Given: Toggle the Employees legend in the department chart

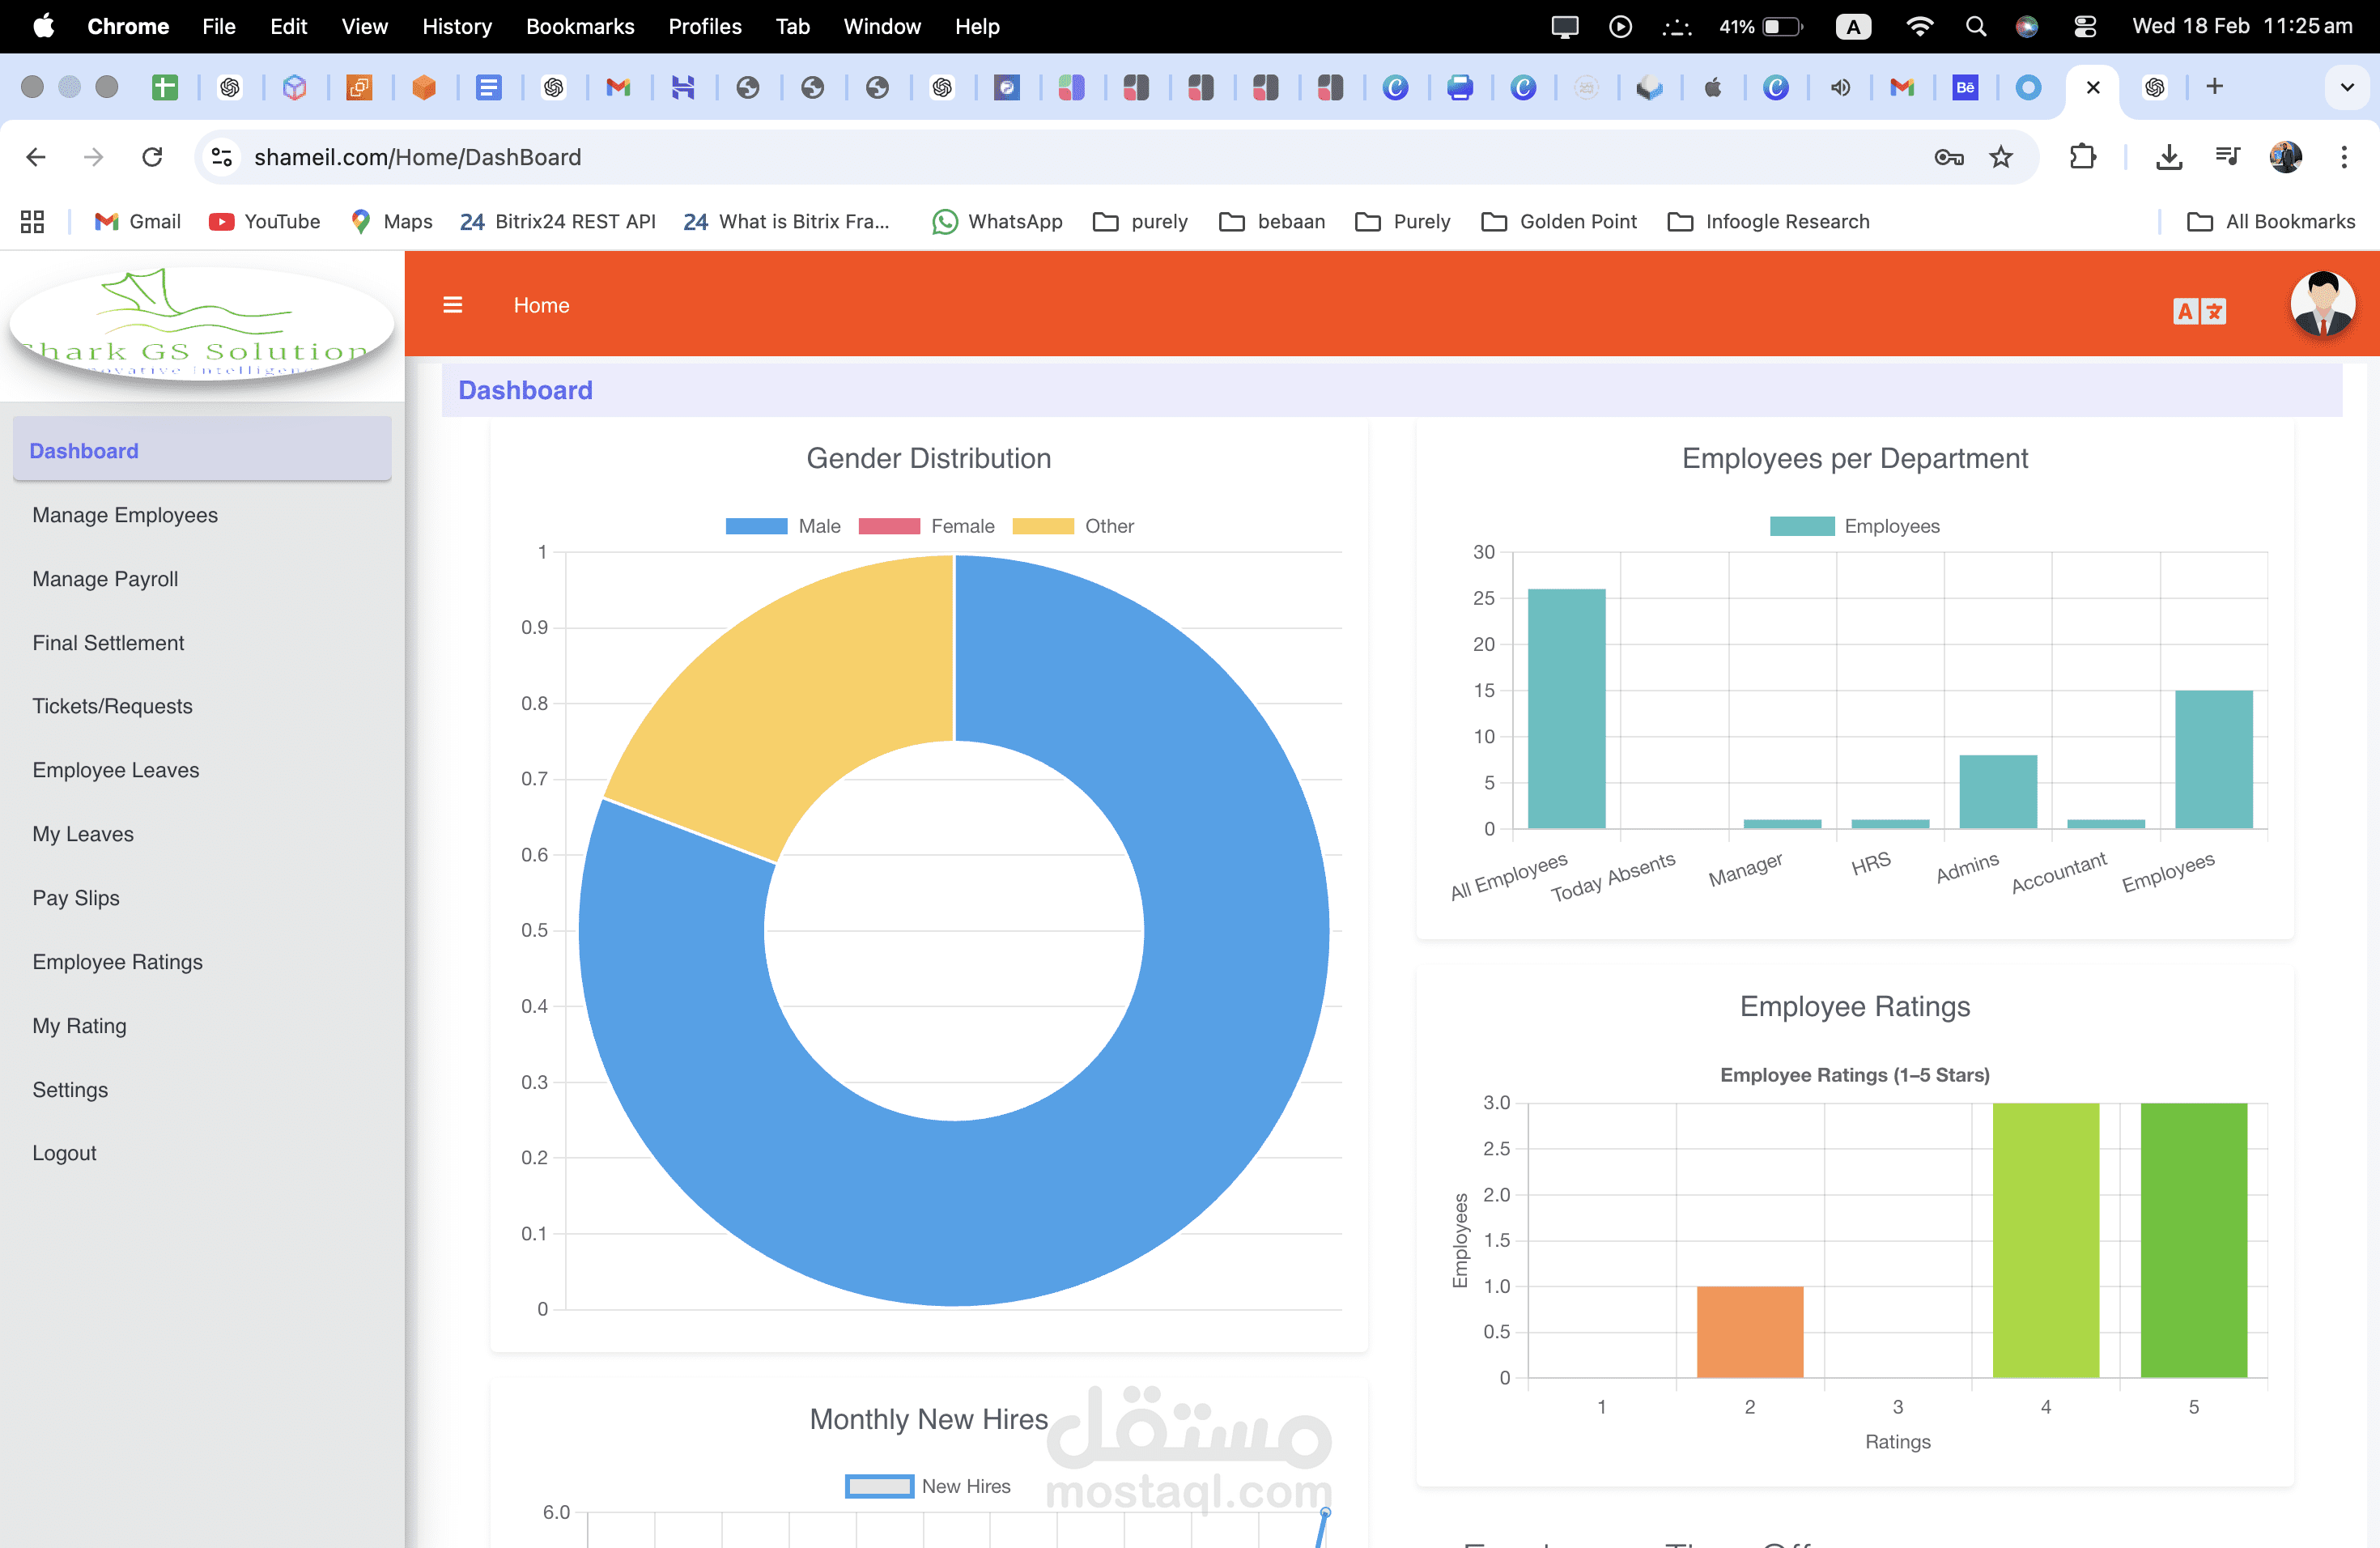Looking at the screenshot, I should click(x=1854, y=526).
